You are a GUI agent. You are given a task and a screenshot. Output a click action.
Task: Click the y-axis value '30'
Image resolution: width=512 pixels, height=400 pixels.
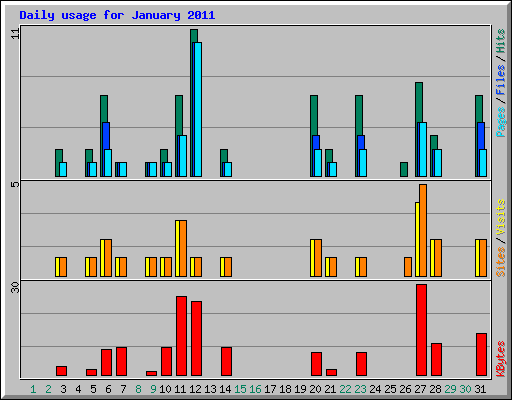[15, 288]
